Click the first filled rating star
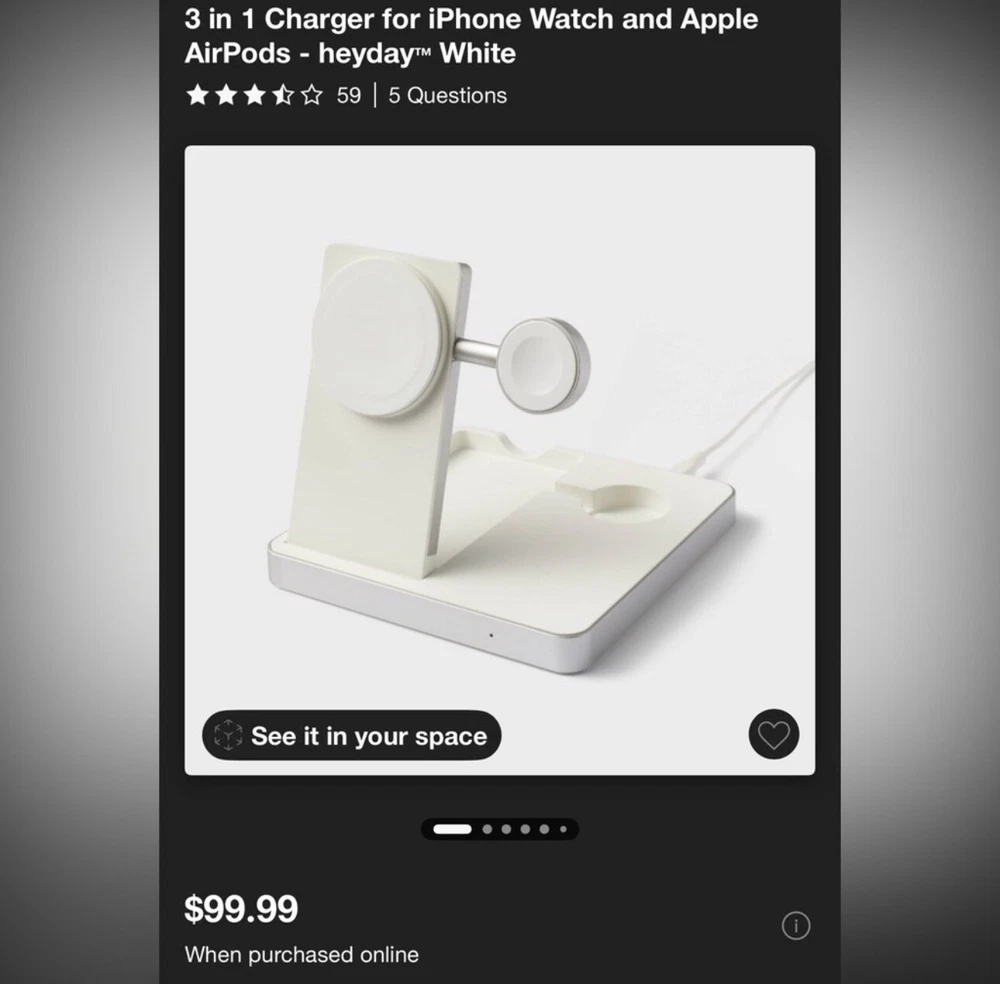This screenshot has height=984, width=1000. [198, 95]
